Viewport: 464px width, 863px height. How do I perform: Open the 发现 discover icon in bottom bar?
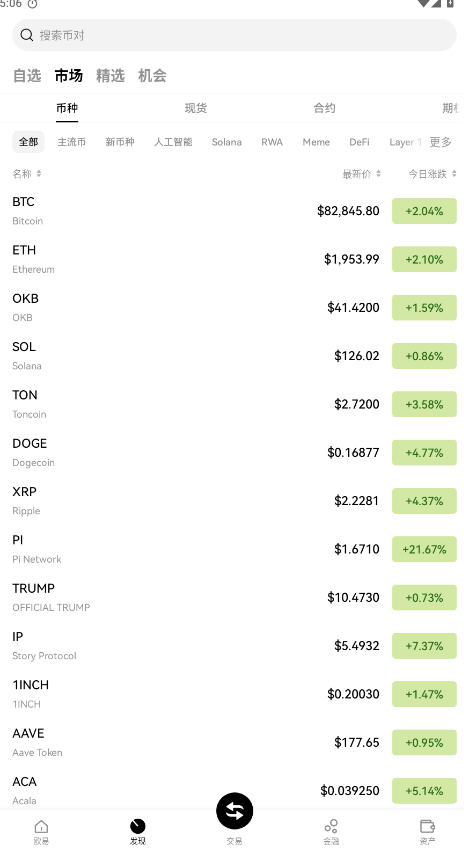click(x=138, y=826)
